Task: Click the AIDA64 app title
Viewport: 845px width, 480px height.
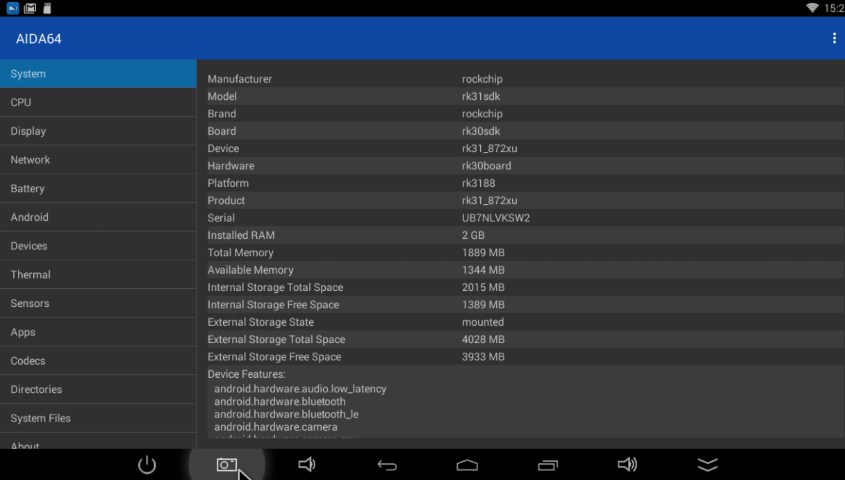Action: 38,39
